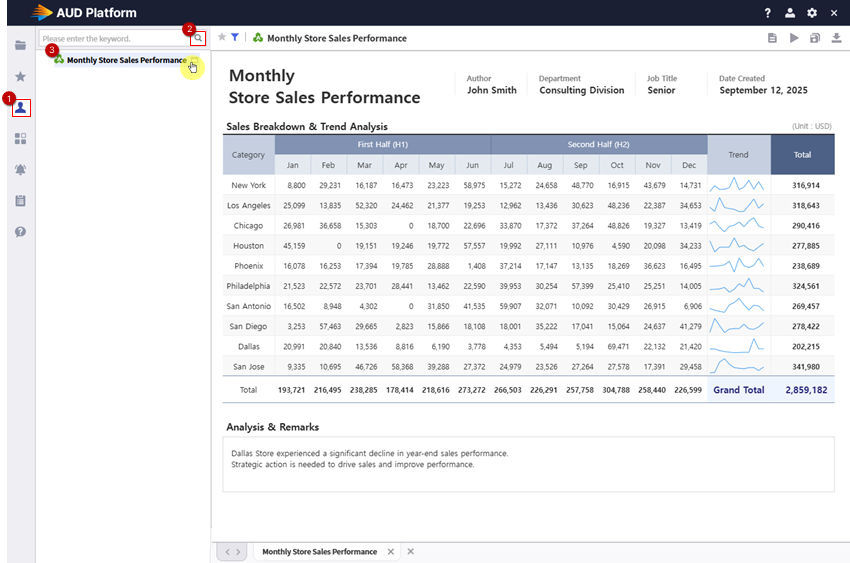The image size is (850, 563).
Task: Click the previous tab arrow at bottom
Action: click(x=227, y=551)
